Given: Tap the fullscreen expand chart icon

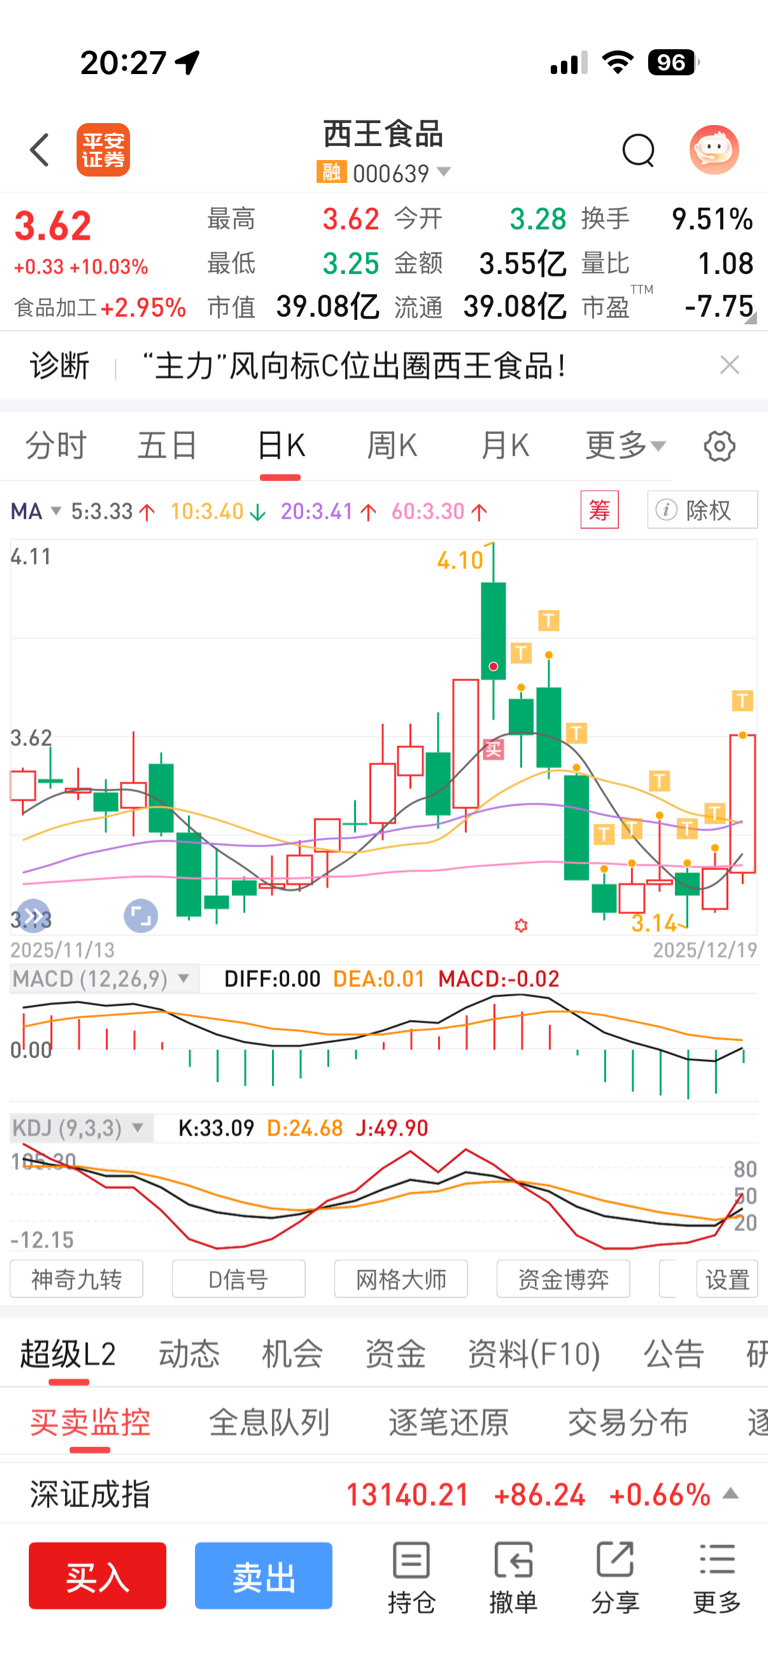Looking at the screenshot, I should 140,915.
